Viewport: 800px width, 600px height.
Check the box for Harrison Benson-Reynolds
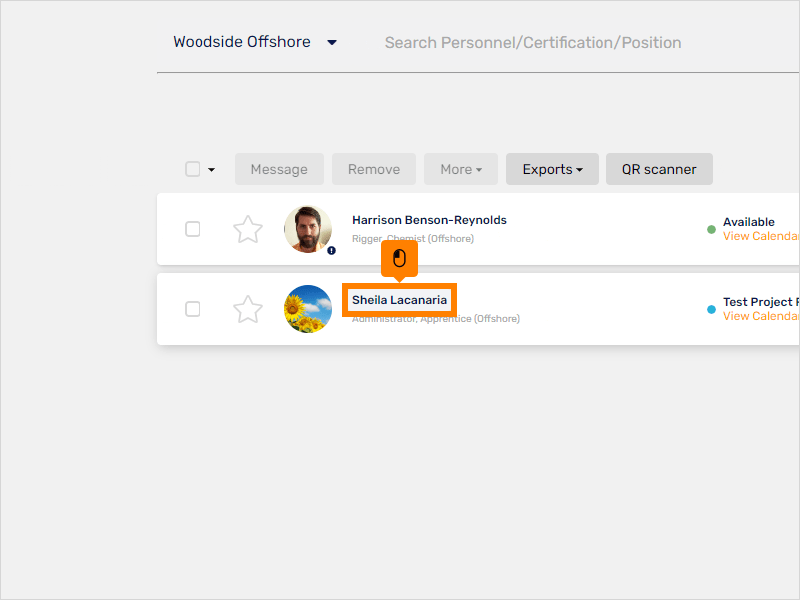click(192, 229)
